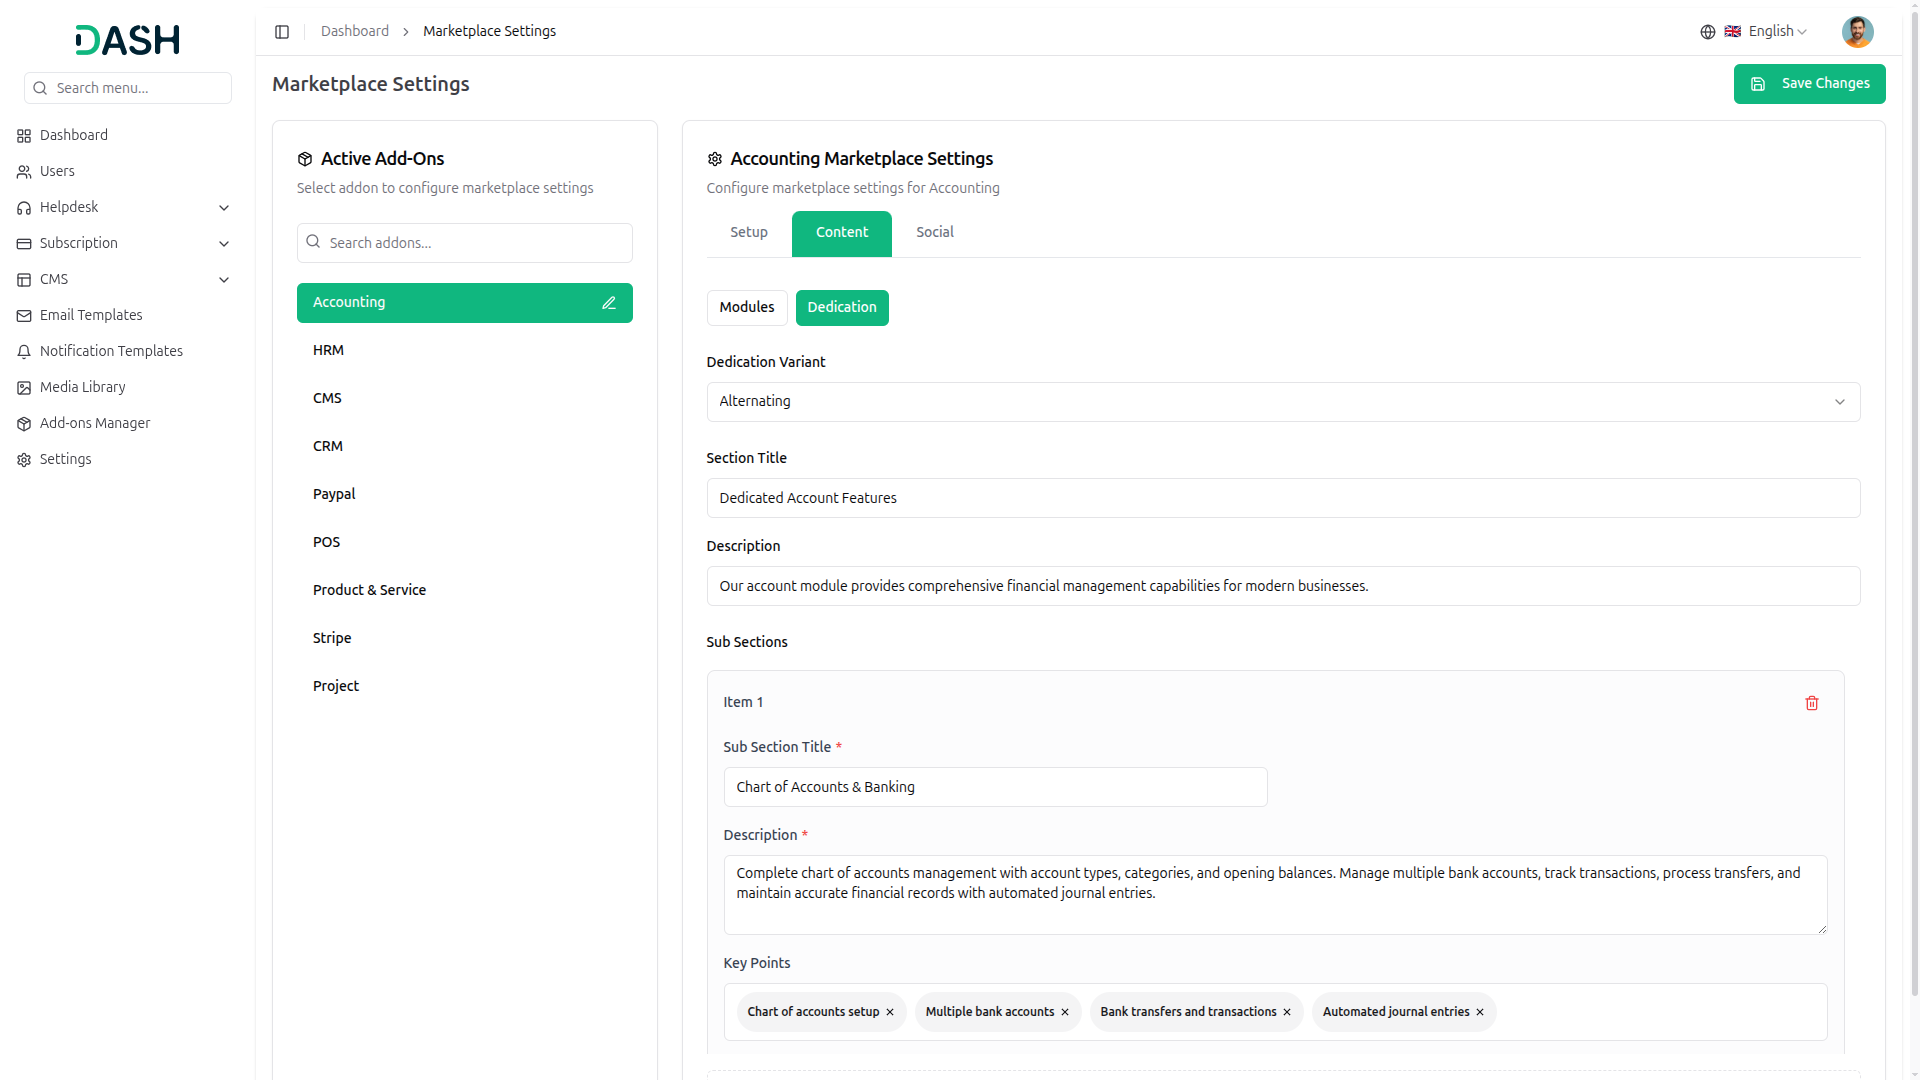
Task: Select the Paypal addon
Action: tap(465, 495)
